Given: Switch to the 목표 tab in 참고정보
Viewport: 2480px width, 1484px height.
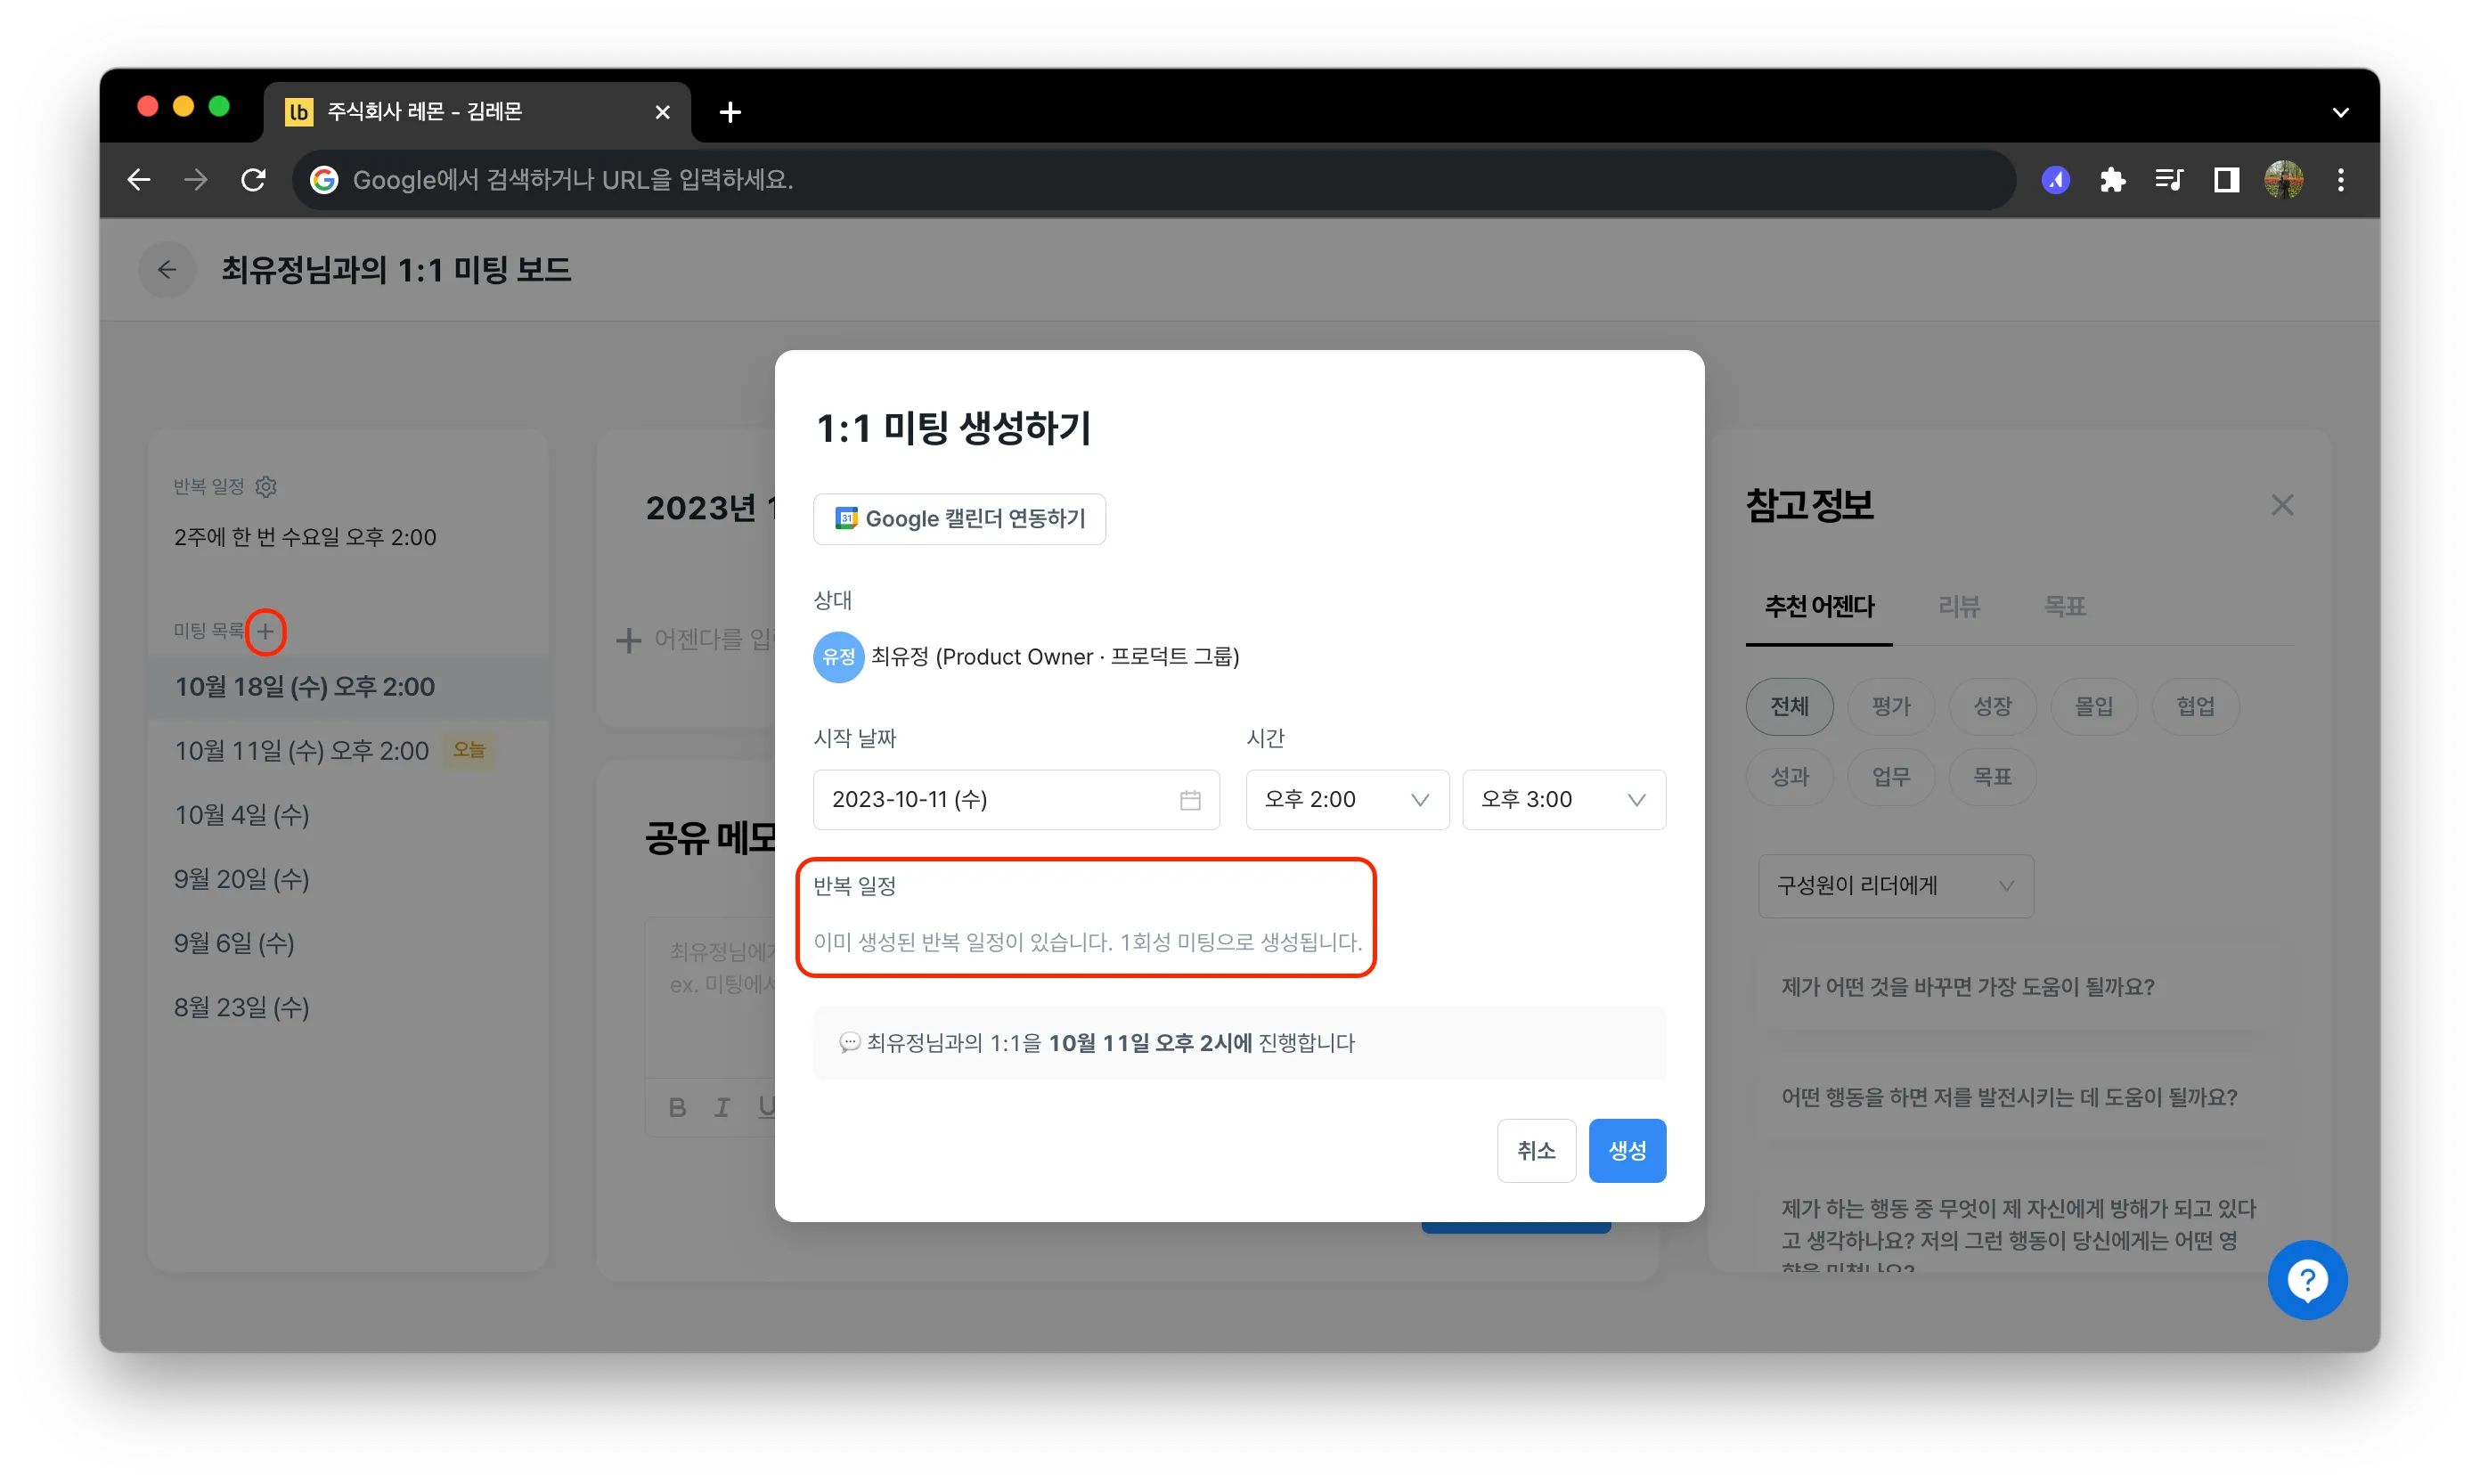Looking at the screenshot, I should pyautogui.click(x=2064, y=606).
